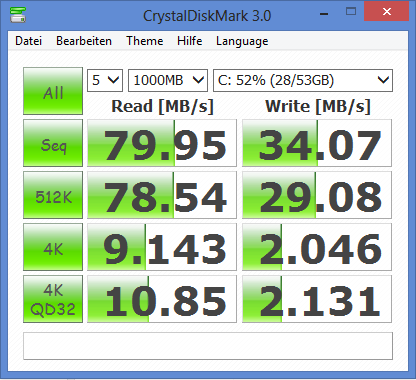This screenshot has width=416, height=380.
Task: Start the 4K benchmark test
Action: 53,247
